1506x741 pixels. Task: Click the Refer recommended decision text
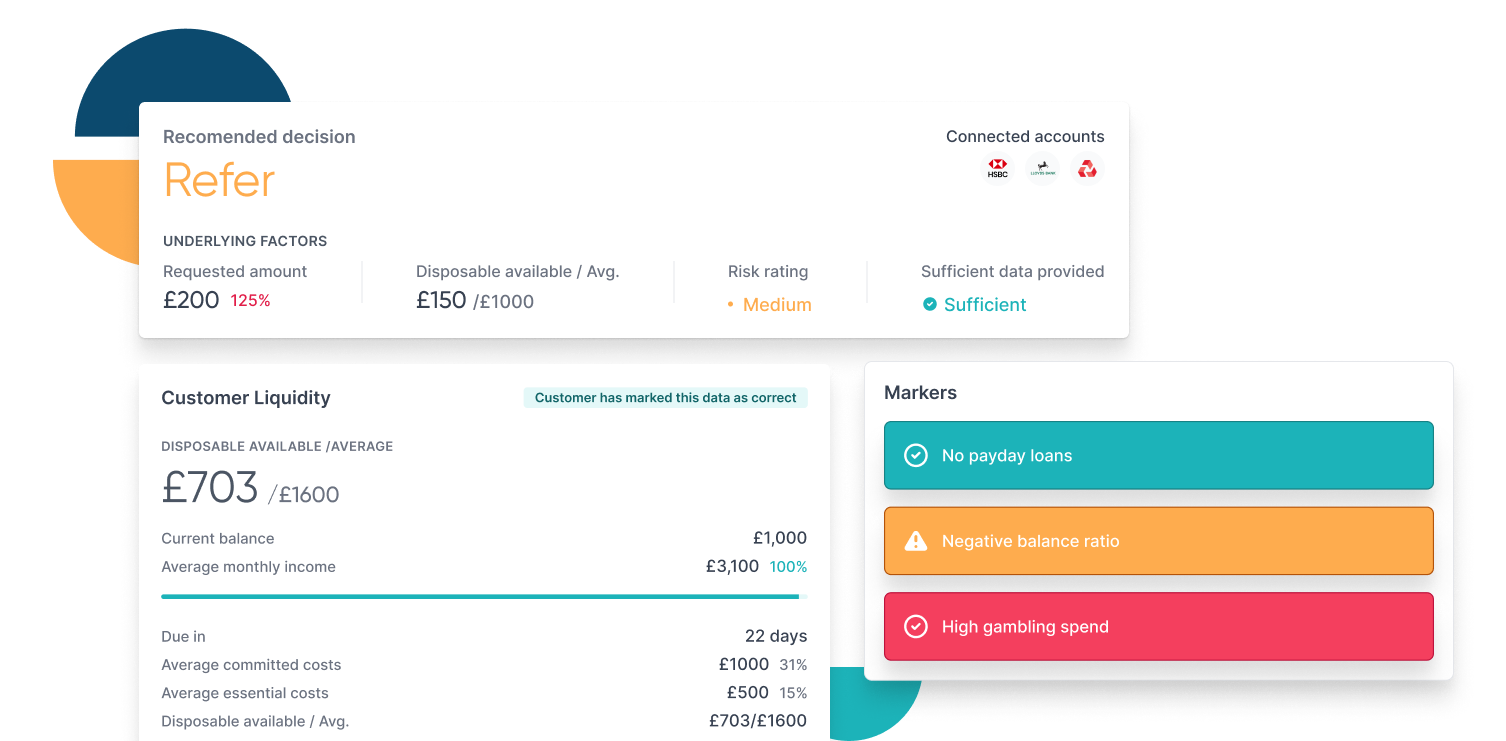pyautogui.click(x=220, y=181)
